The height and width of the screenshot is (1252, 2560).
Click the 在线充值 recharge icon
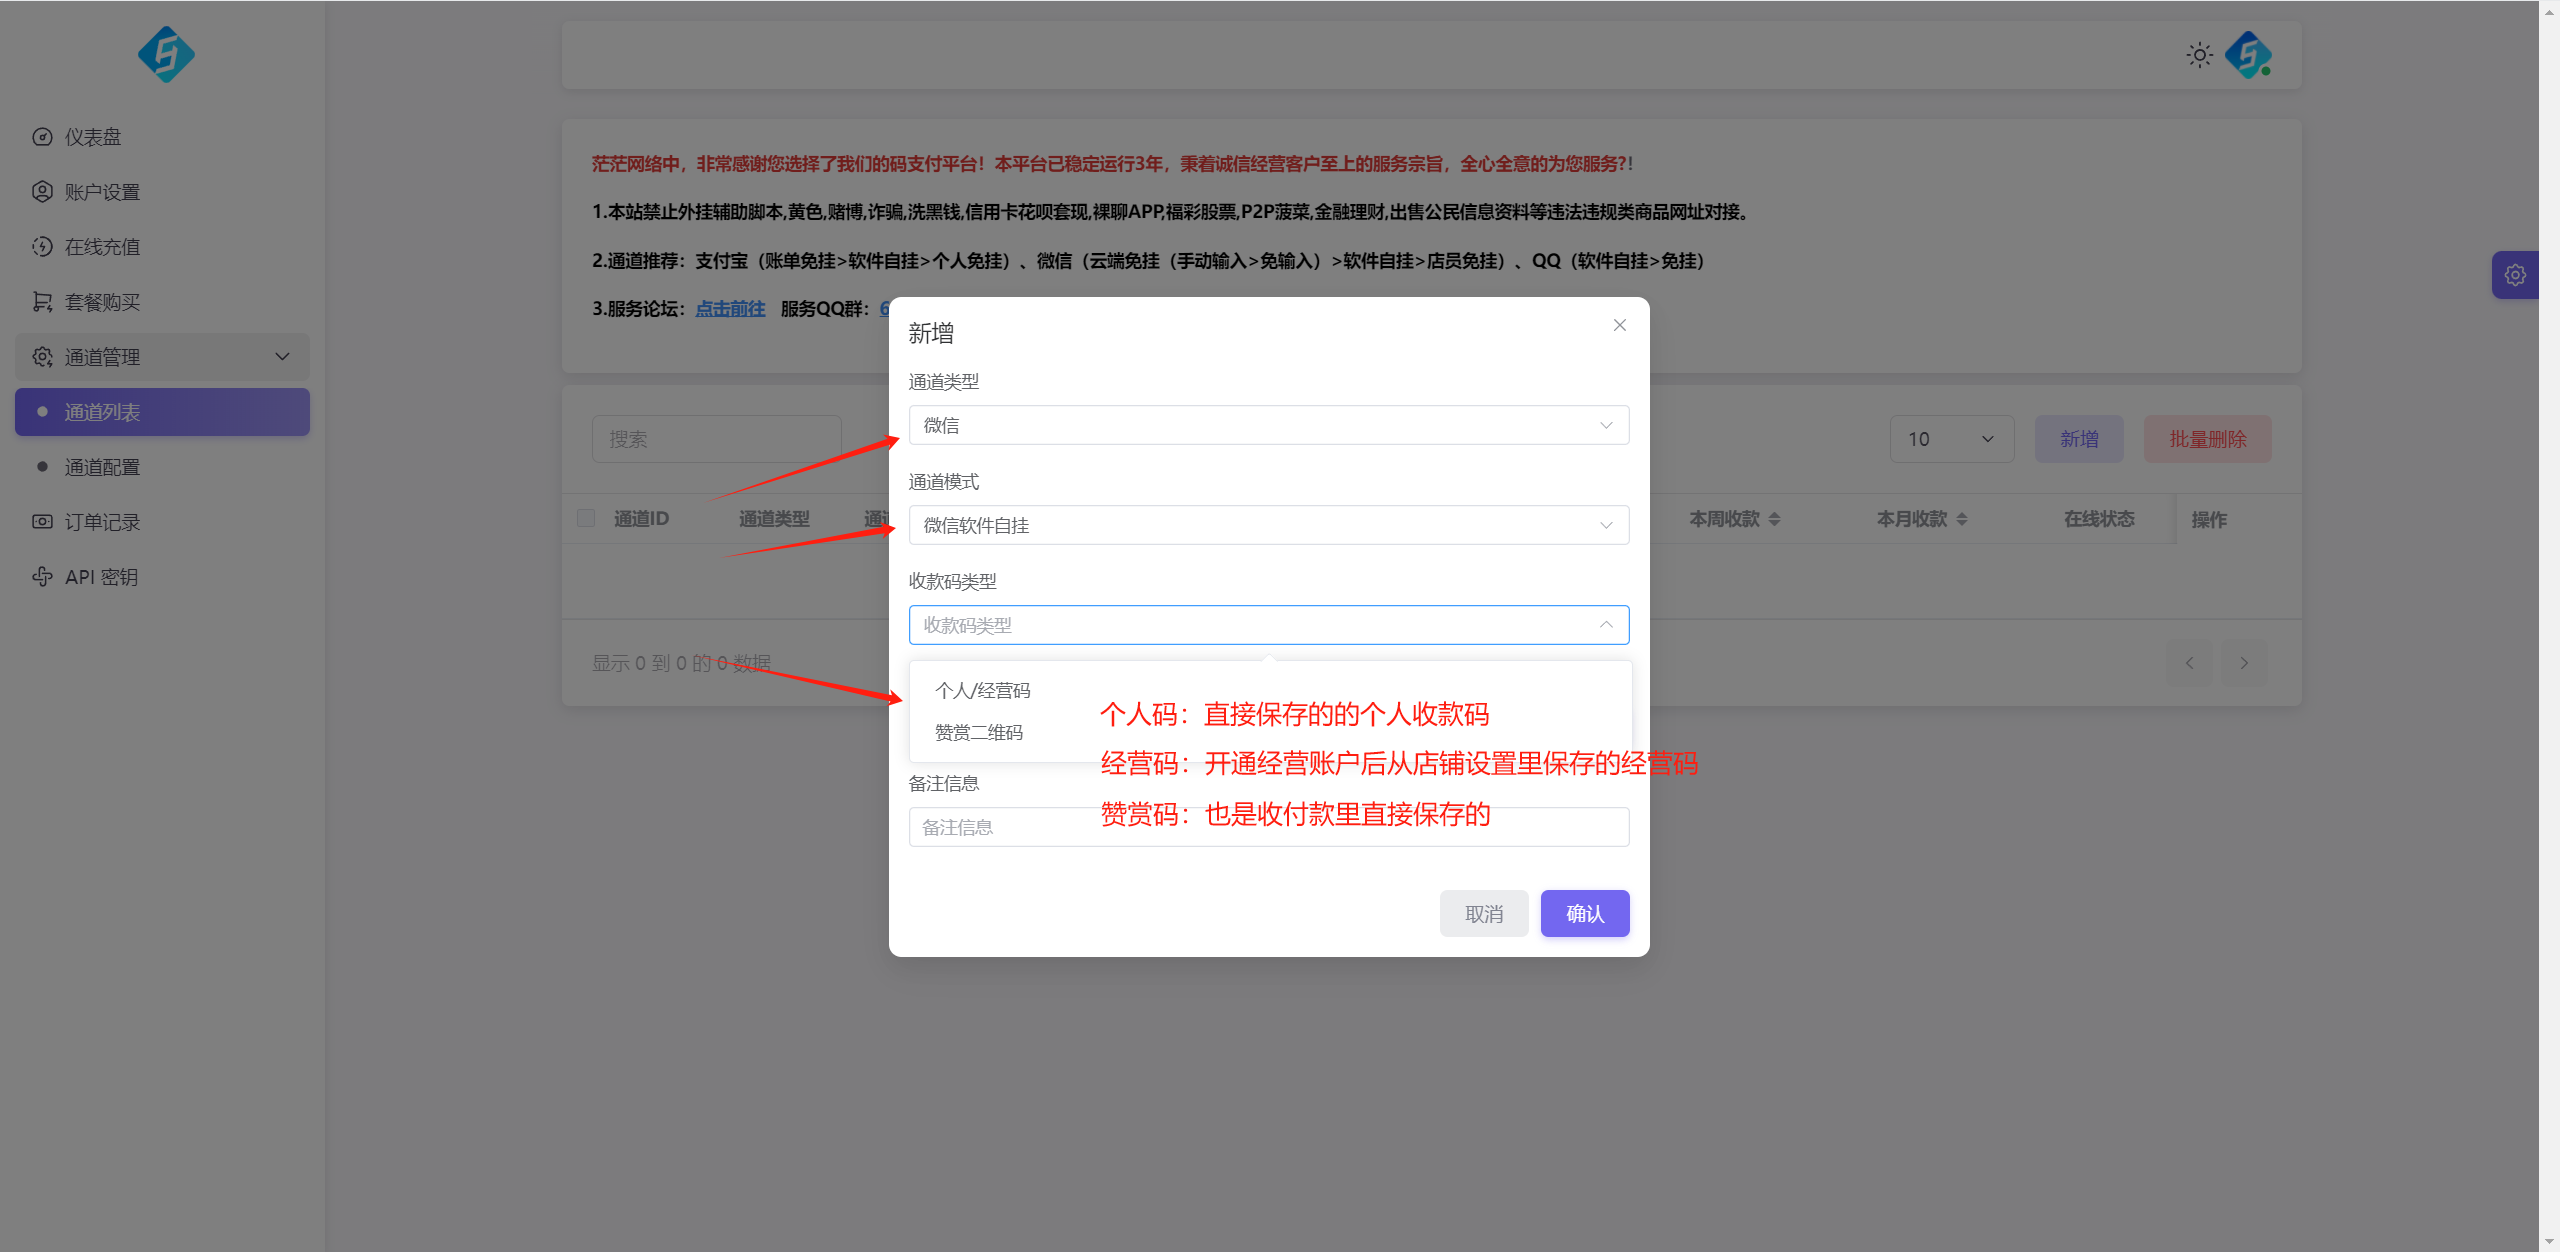(x=42, y=247)
